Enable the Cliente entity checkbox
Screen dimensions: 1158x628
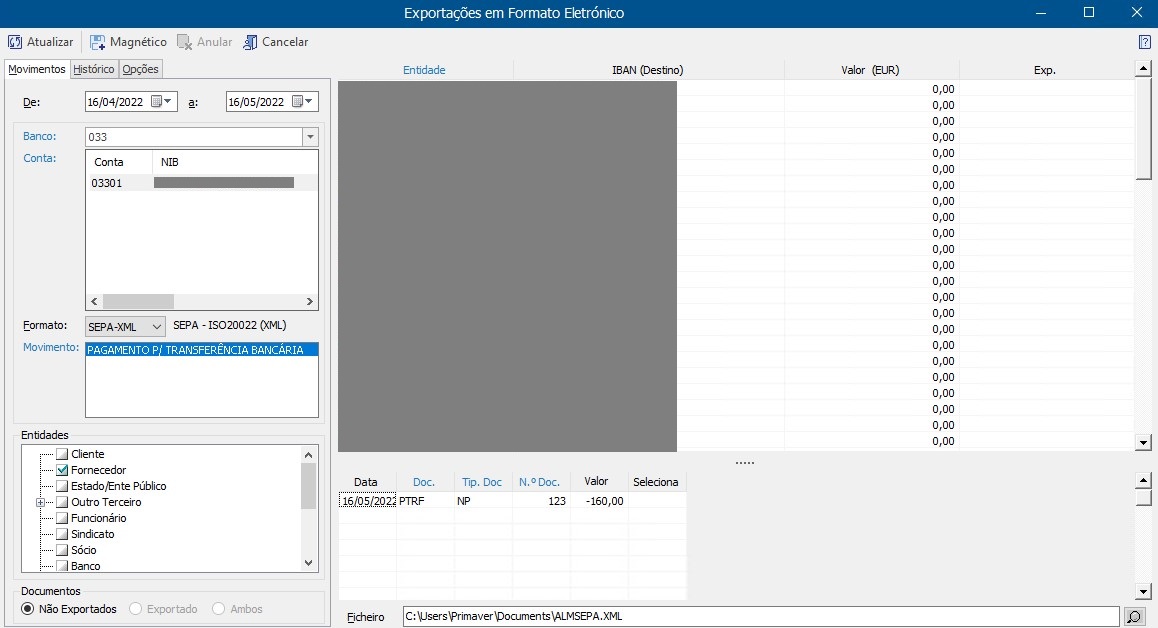coord(62,454)
